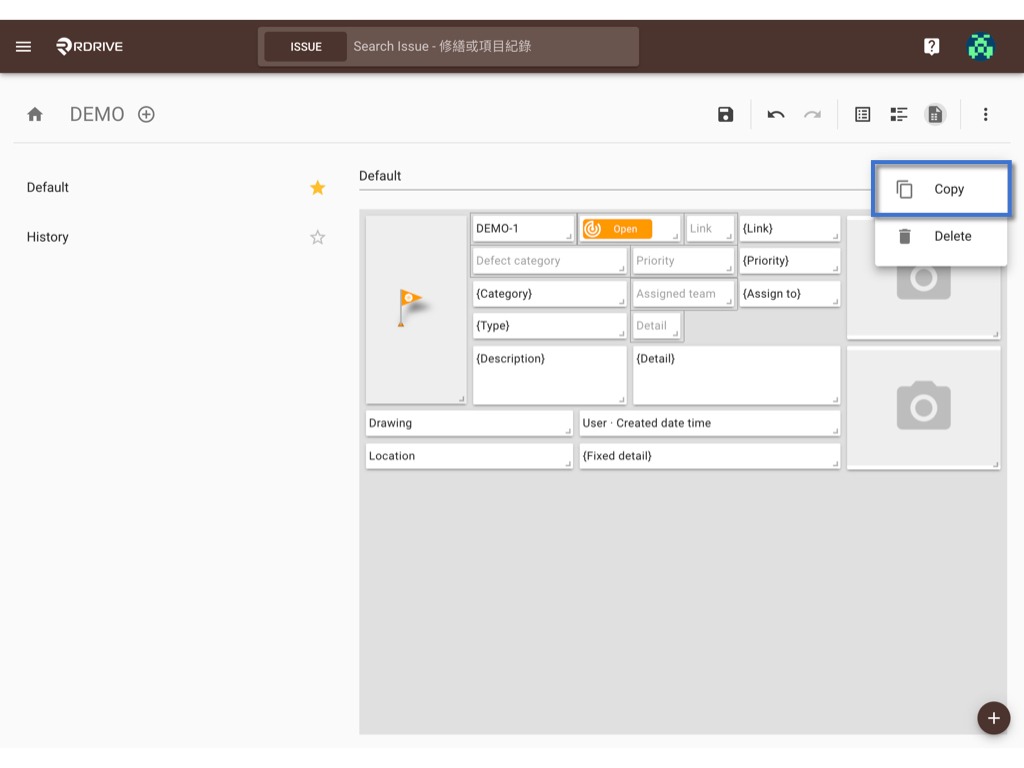The height and width of the screenshot is (768, 1024).
Task: Select the lower camera photo placeholder
Action: [923, 408]
